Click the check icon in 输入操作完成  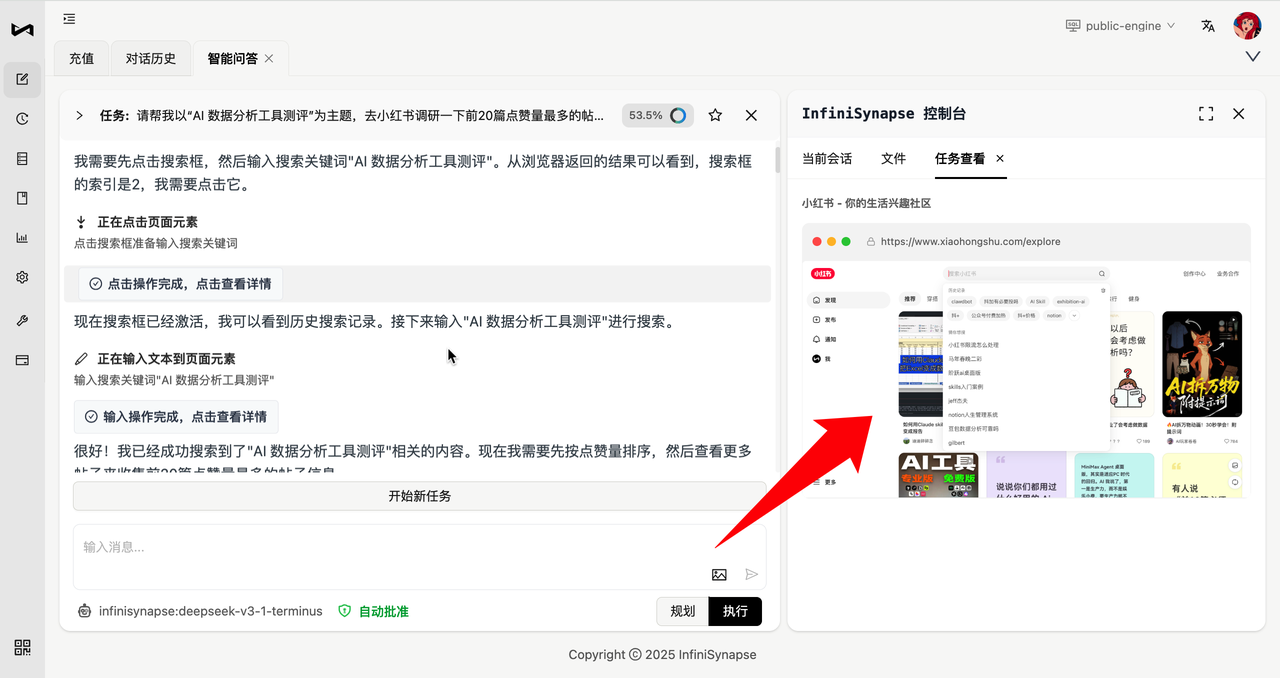pyautogui.click(x=91, y=417)
